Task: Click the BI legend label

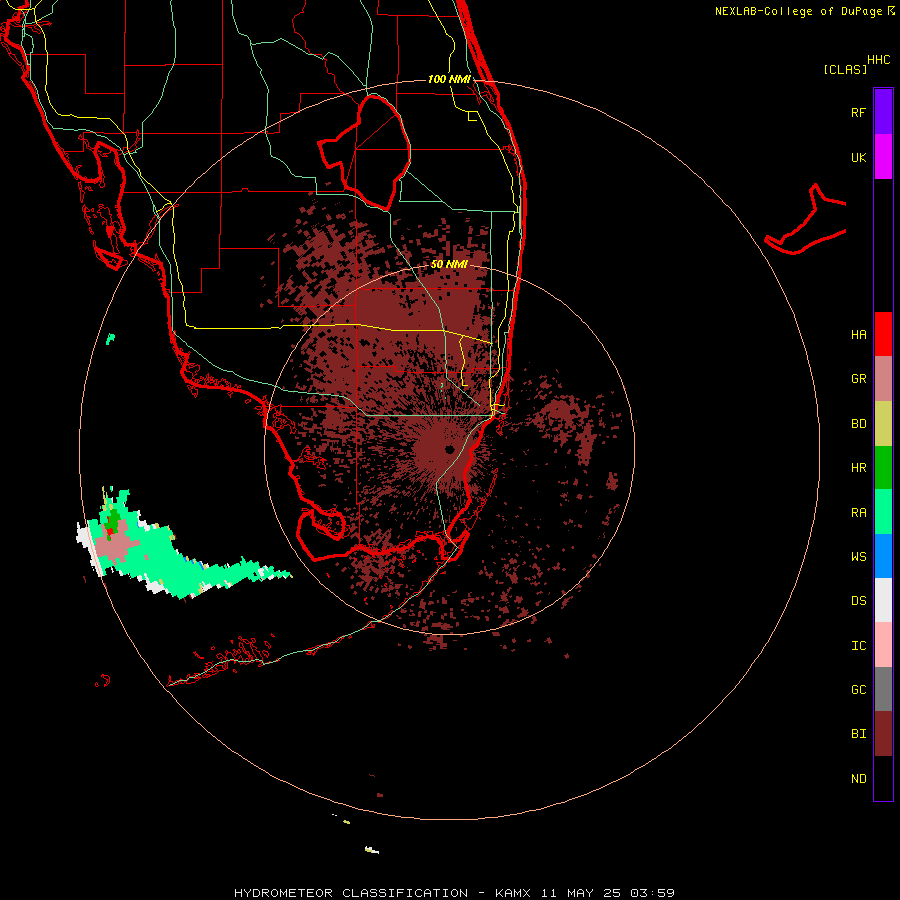Action: tap(858, 734)
